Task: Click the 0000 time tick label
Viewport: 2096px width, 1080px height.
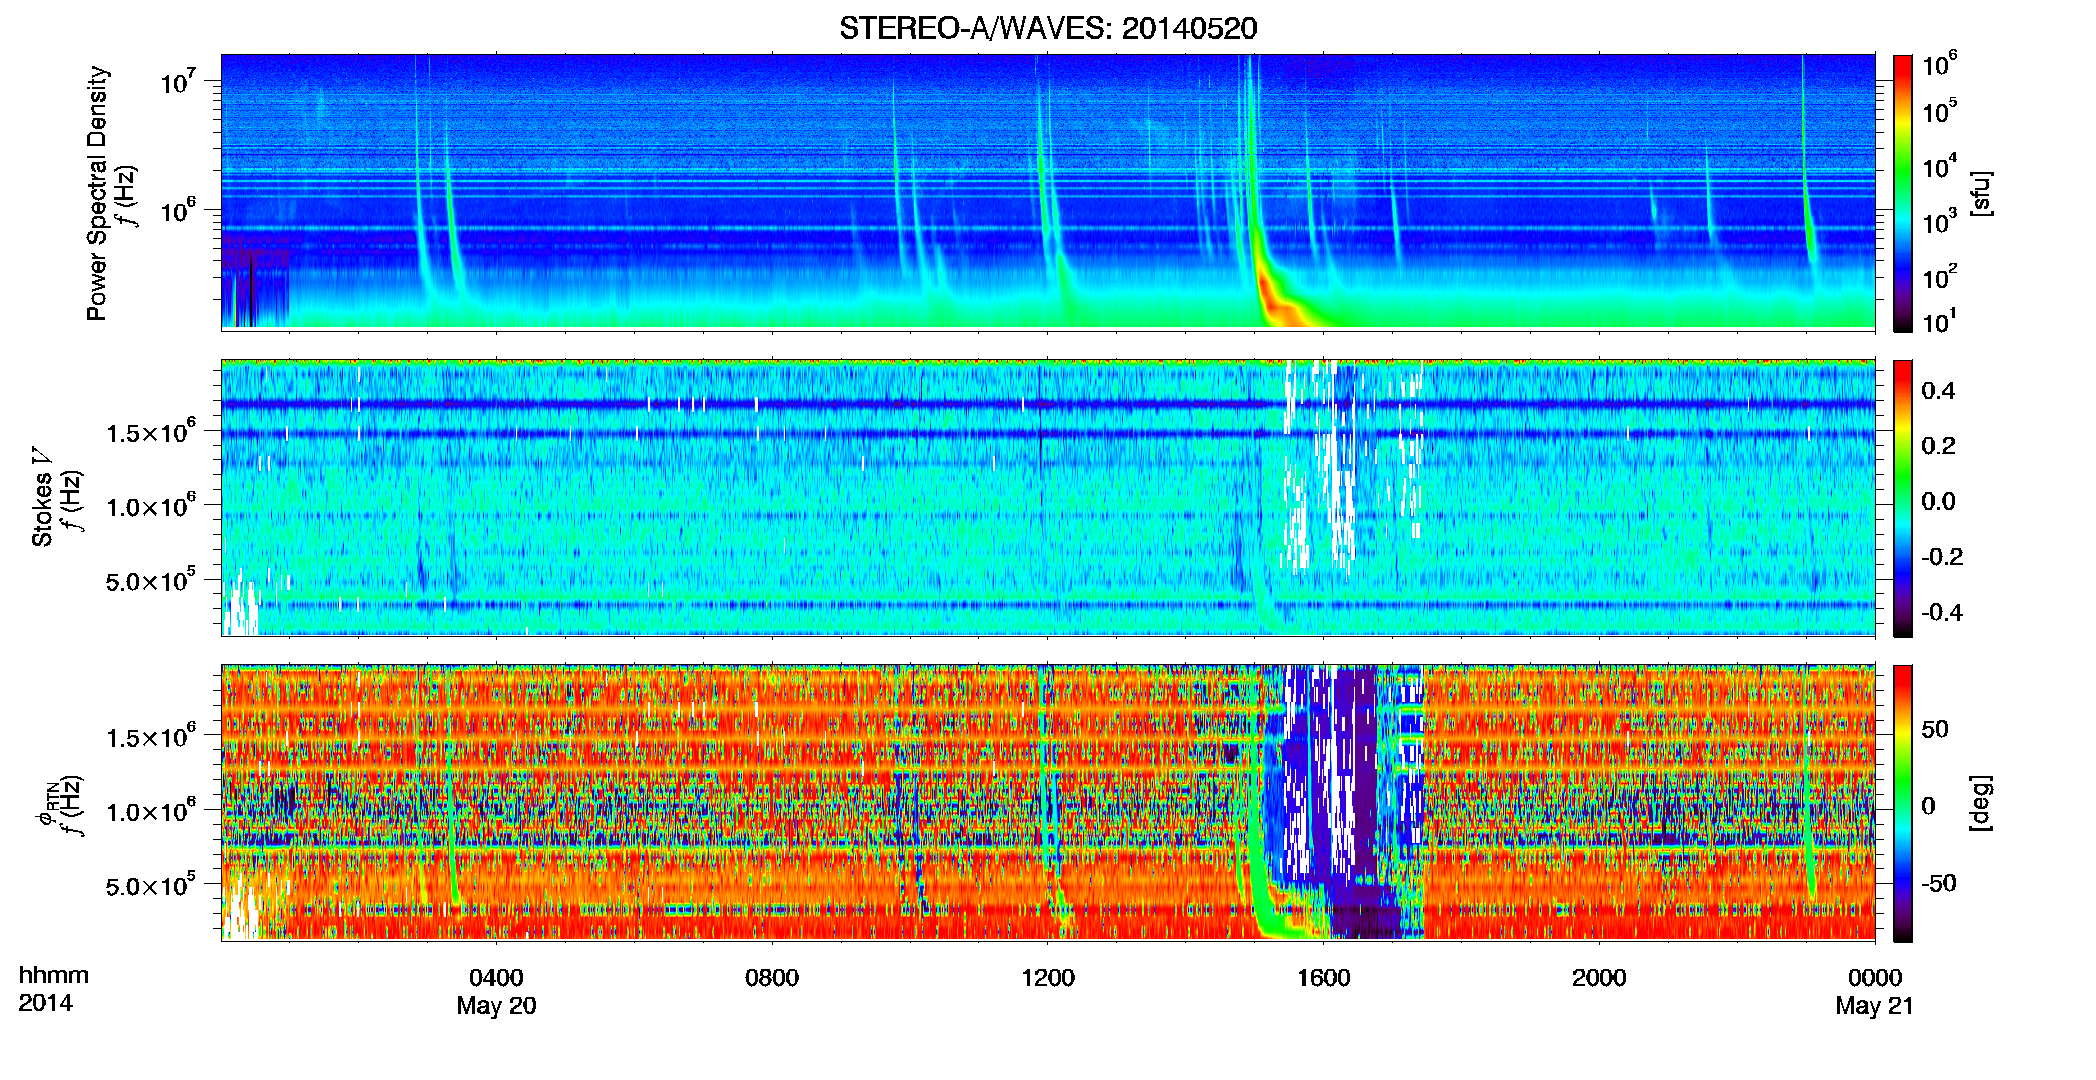Action: [x=1875, y=977]
